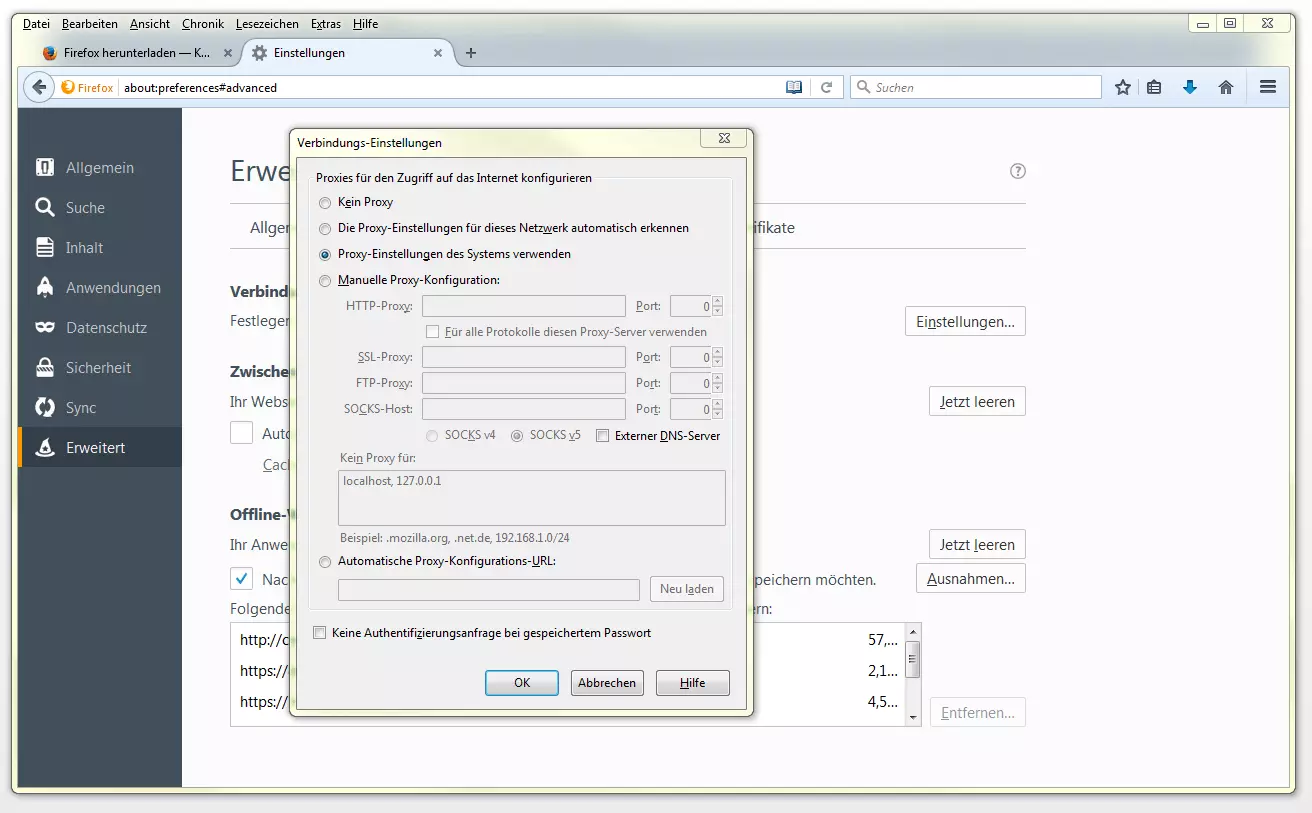Select Manuelle Proxy-Konfiguration option
Image resolution: width=1312 pixels, height=813 pixels.
pyautogui.click(x=325, y=281)
